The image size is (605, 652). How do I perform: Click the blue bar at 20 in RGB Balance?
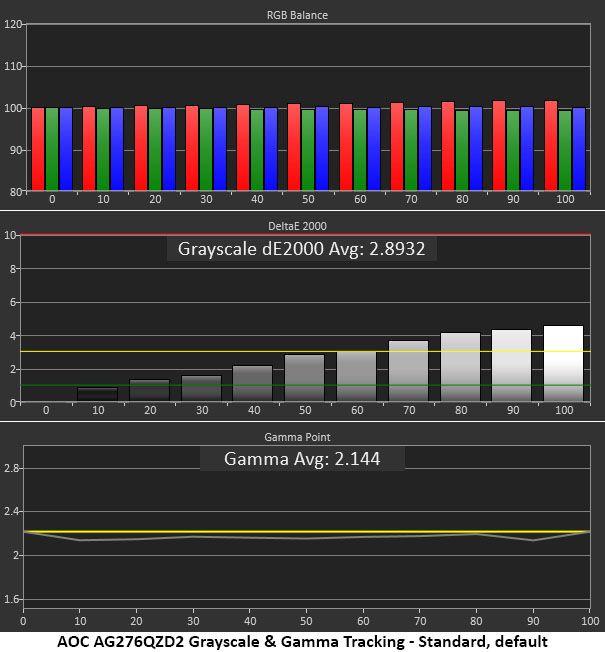pyautogui.click(x=169, y=149)
